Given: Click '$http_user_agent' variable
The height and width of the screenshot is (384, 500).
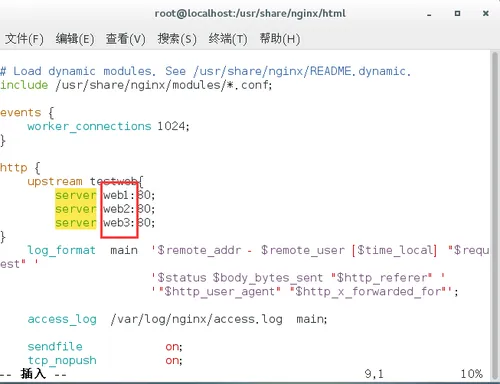Looking at the screenshot, I should (220, 292).
